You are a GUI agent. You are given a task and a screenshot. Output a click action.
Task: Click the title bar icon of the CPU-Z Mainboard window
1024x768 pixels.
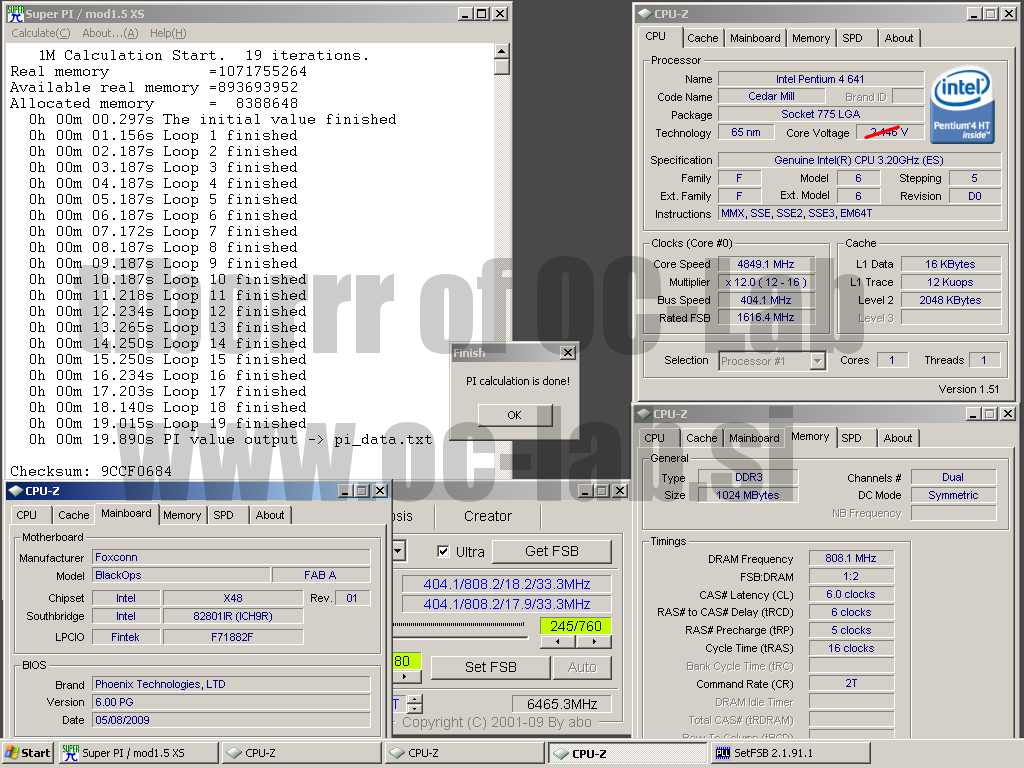pos(16,490)
